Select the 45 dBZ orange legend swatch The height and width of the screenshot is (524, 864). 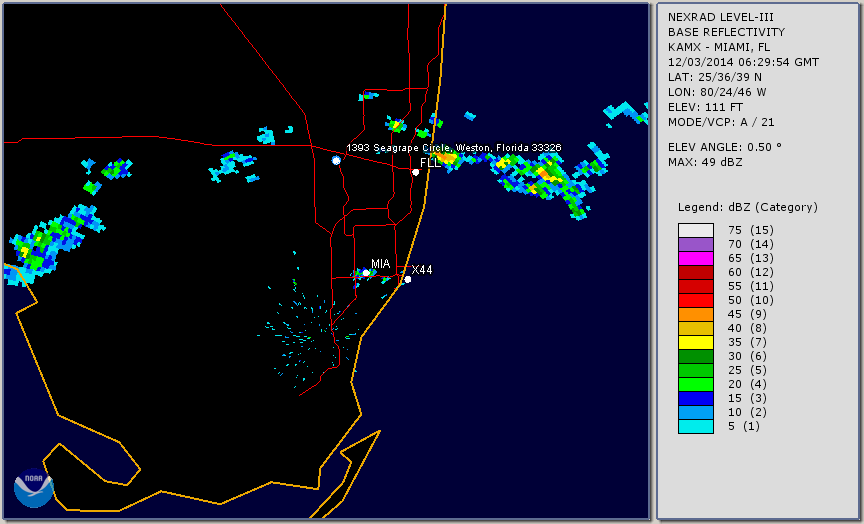[x=696, y=315]
